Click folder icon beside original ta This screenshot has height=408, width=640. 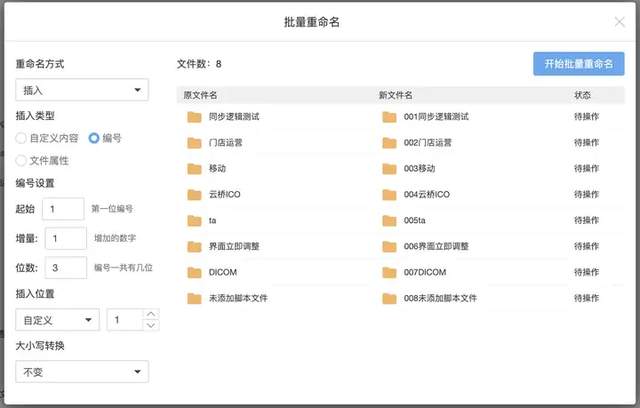click(x=194, y=221)
